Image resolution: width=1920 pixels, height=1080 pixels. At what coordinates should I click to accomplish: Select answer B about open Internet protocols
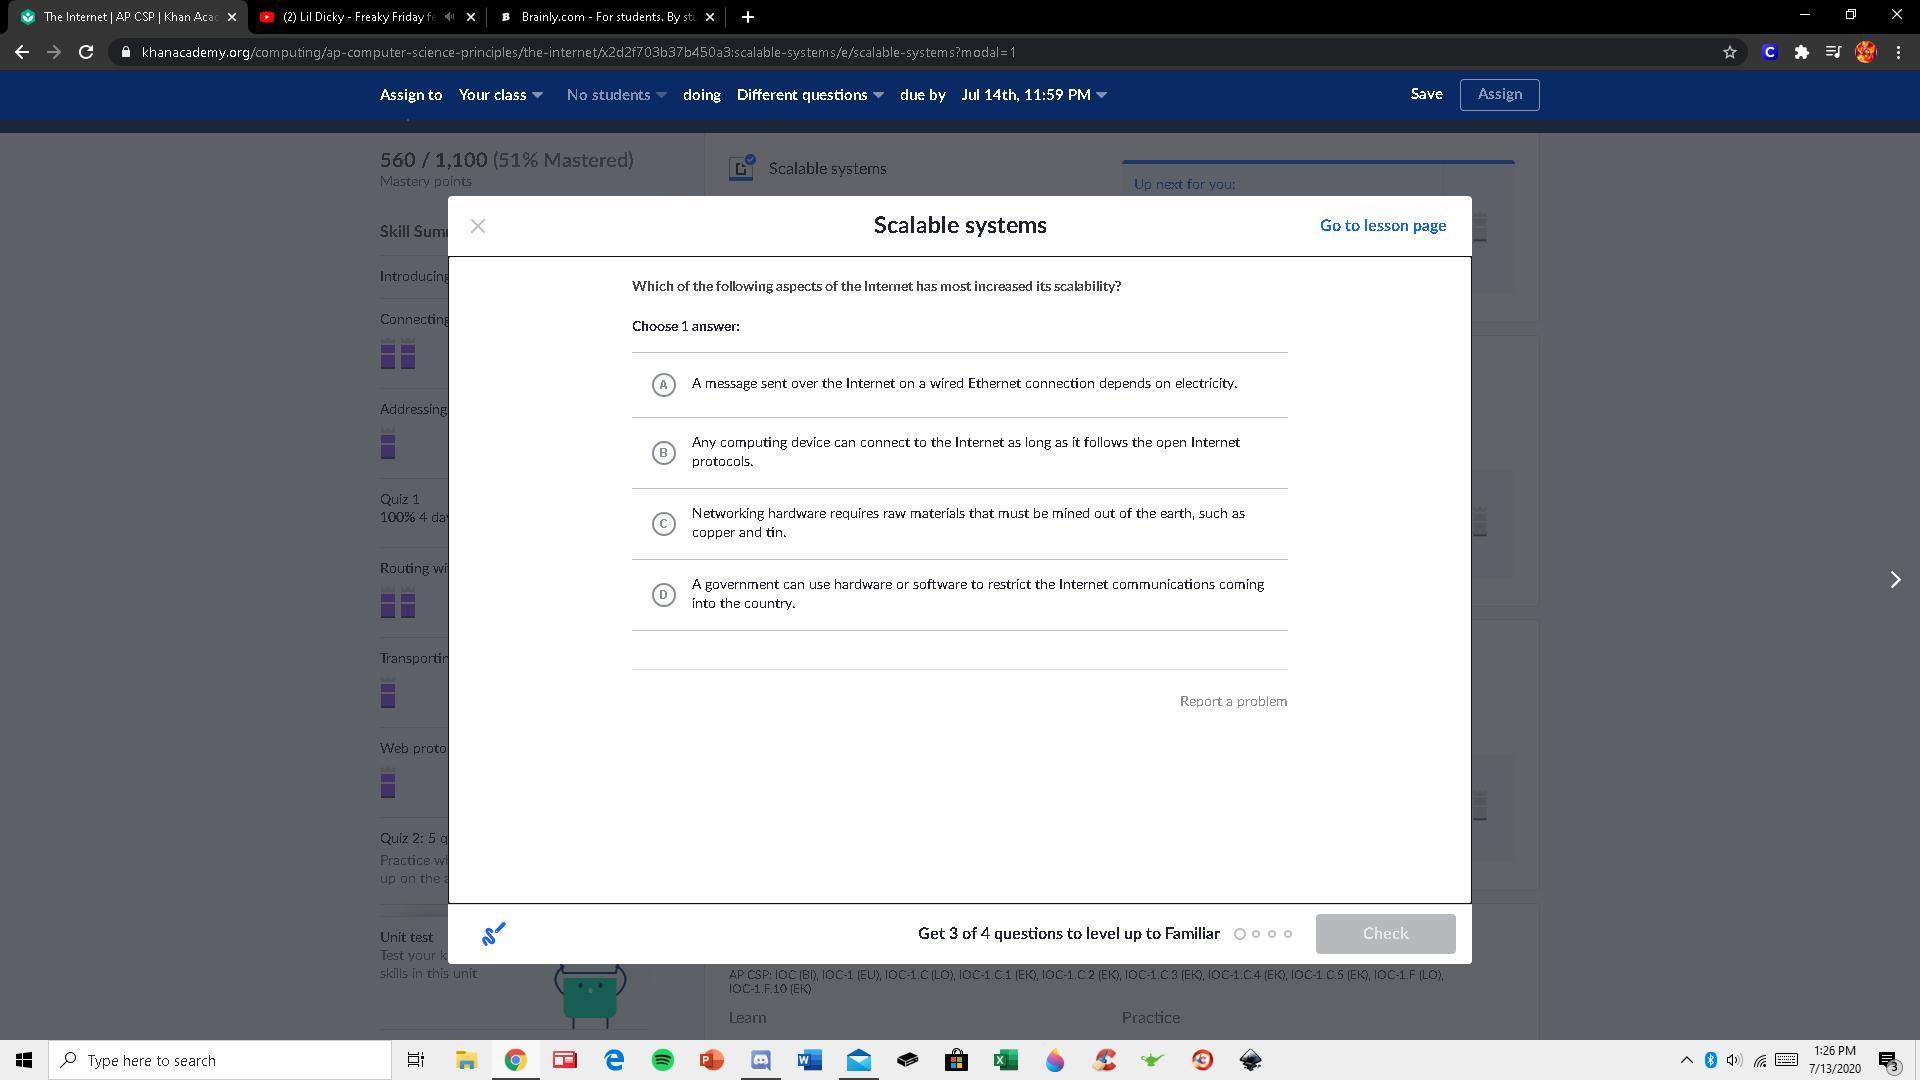[x=663, y=453]
